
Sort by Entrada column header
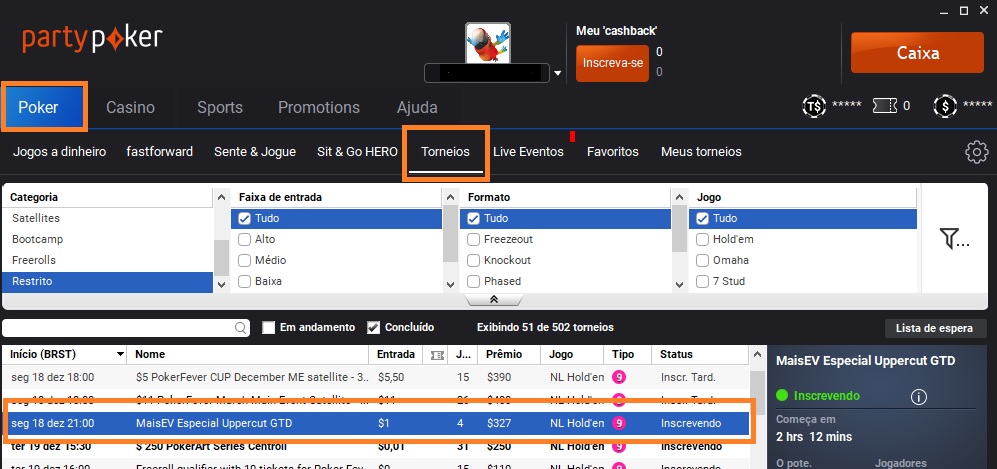pos(395,354)
